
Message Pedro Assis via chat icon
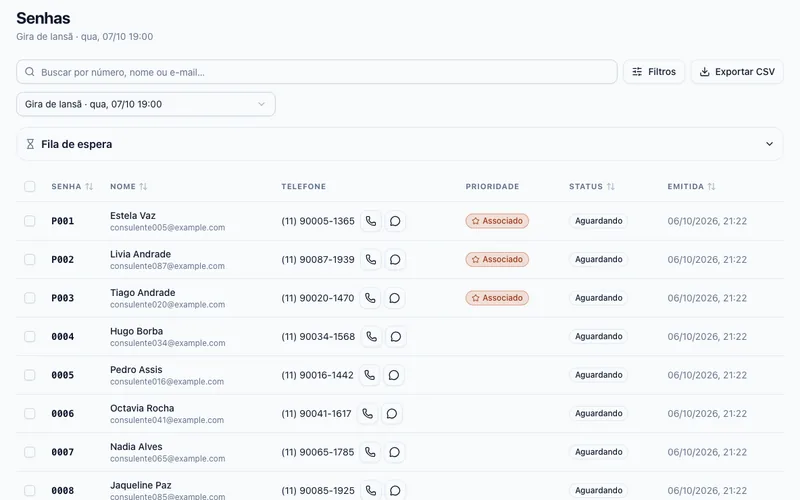coord(394,375)
